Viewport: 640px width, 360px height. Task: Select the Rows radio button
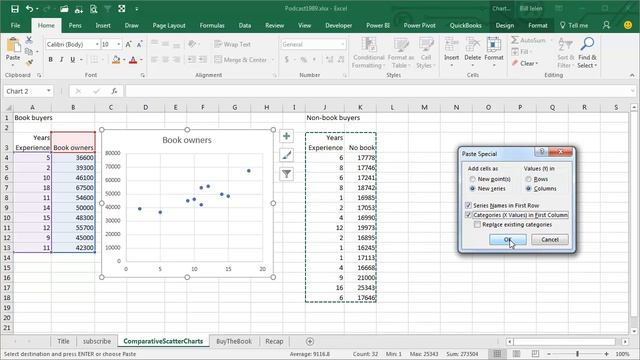click(529, 179)
